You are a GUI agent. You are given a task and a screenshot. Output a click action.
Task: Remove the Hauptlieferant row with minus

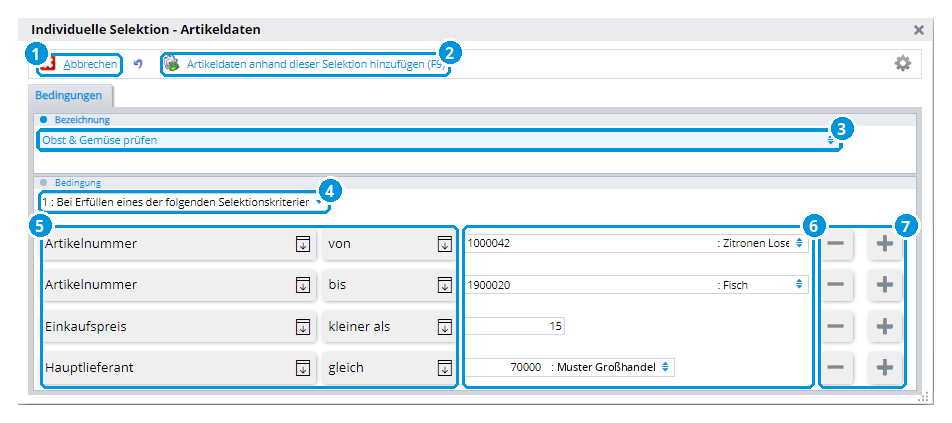tap(835, 367)
